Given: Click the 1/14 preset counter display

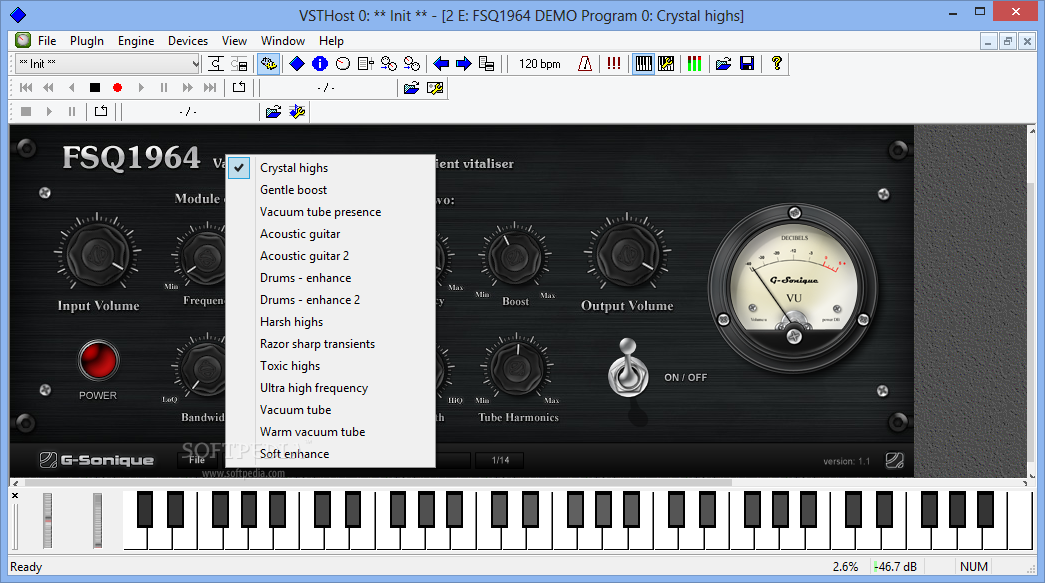Looking at the screenshot, I should point(500,460).
